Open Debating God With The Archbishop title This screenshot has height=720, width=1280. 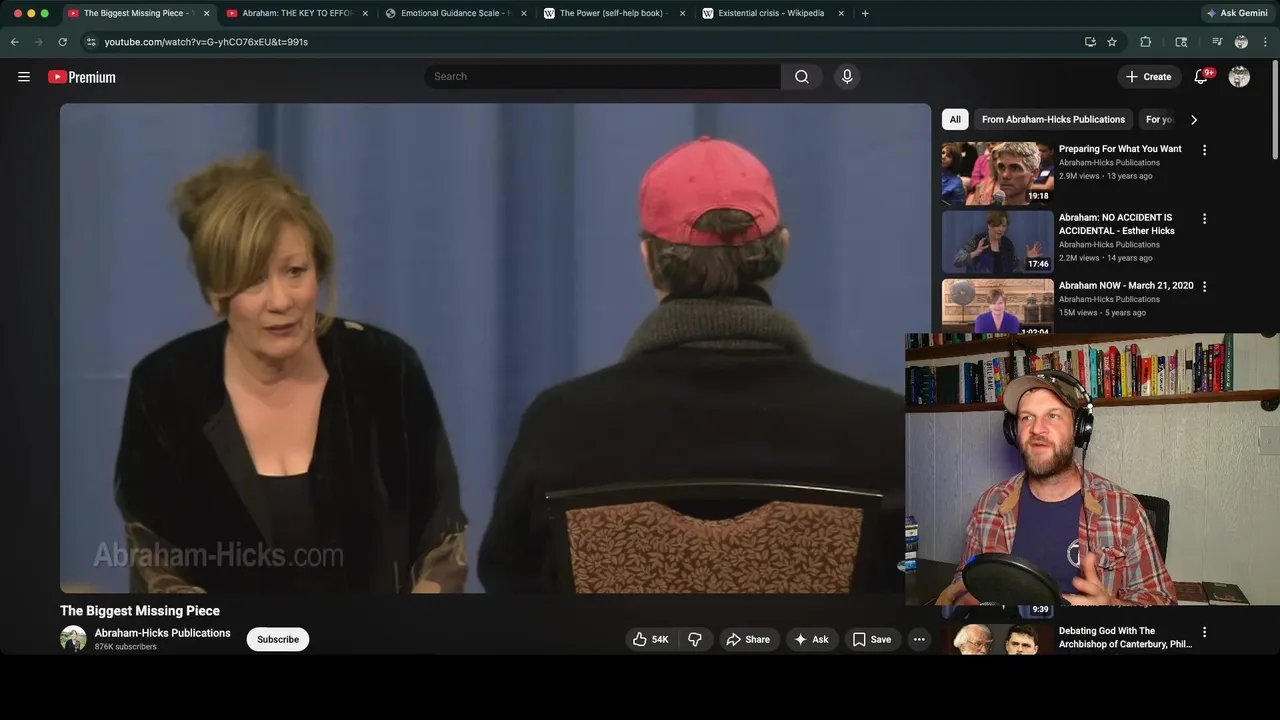(x=1125, y=638)
